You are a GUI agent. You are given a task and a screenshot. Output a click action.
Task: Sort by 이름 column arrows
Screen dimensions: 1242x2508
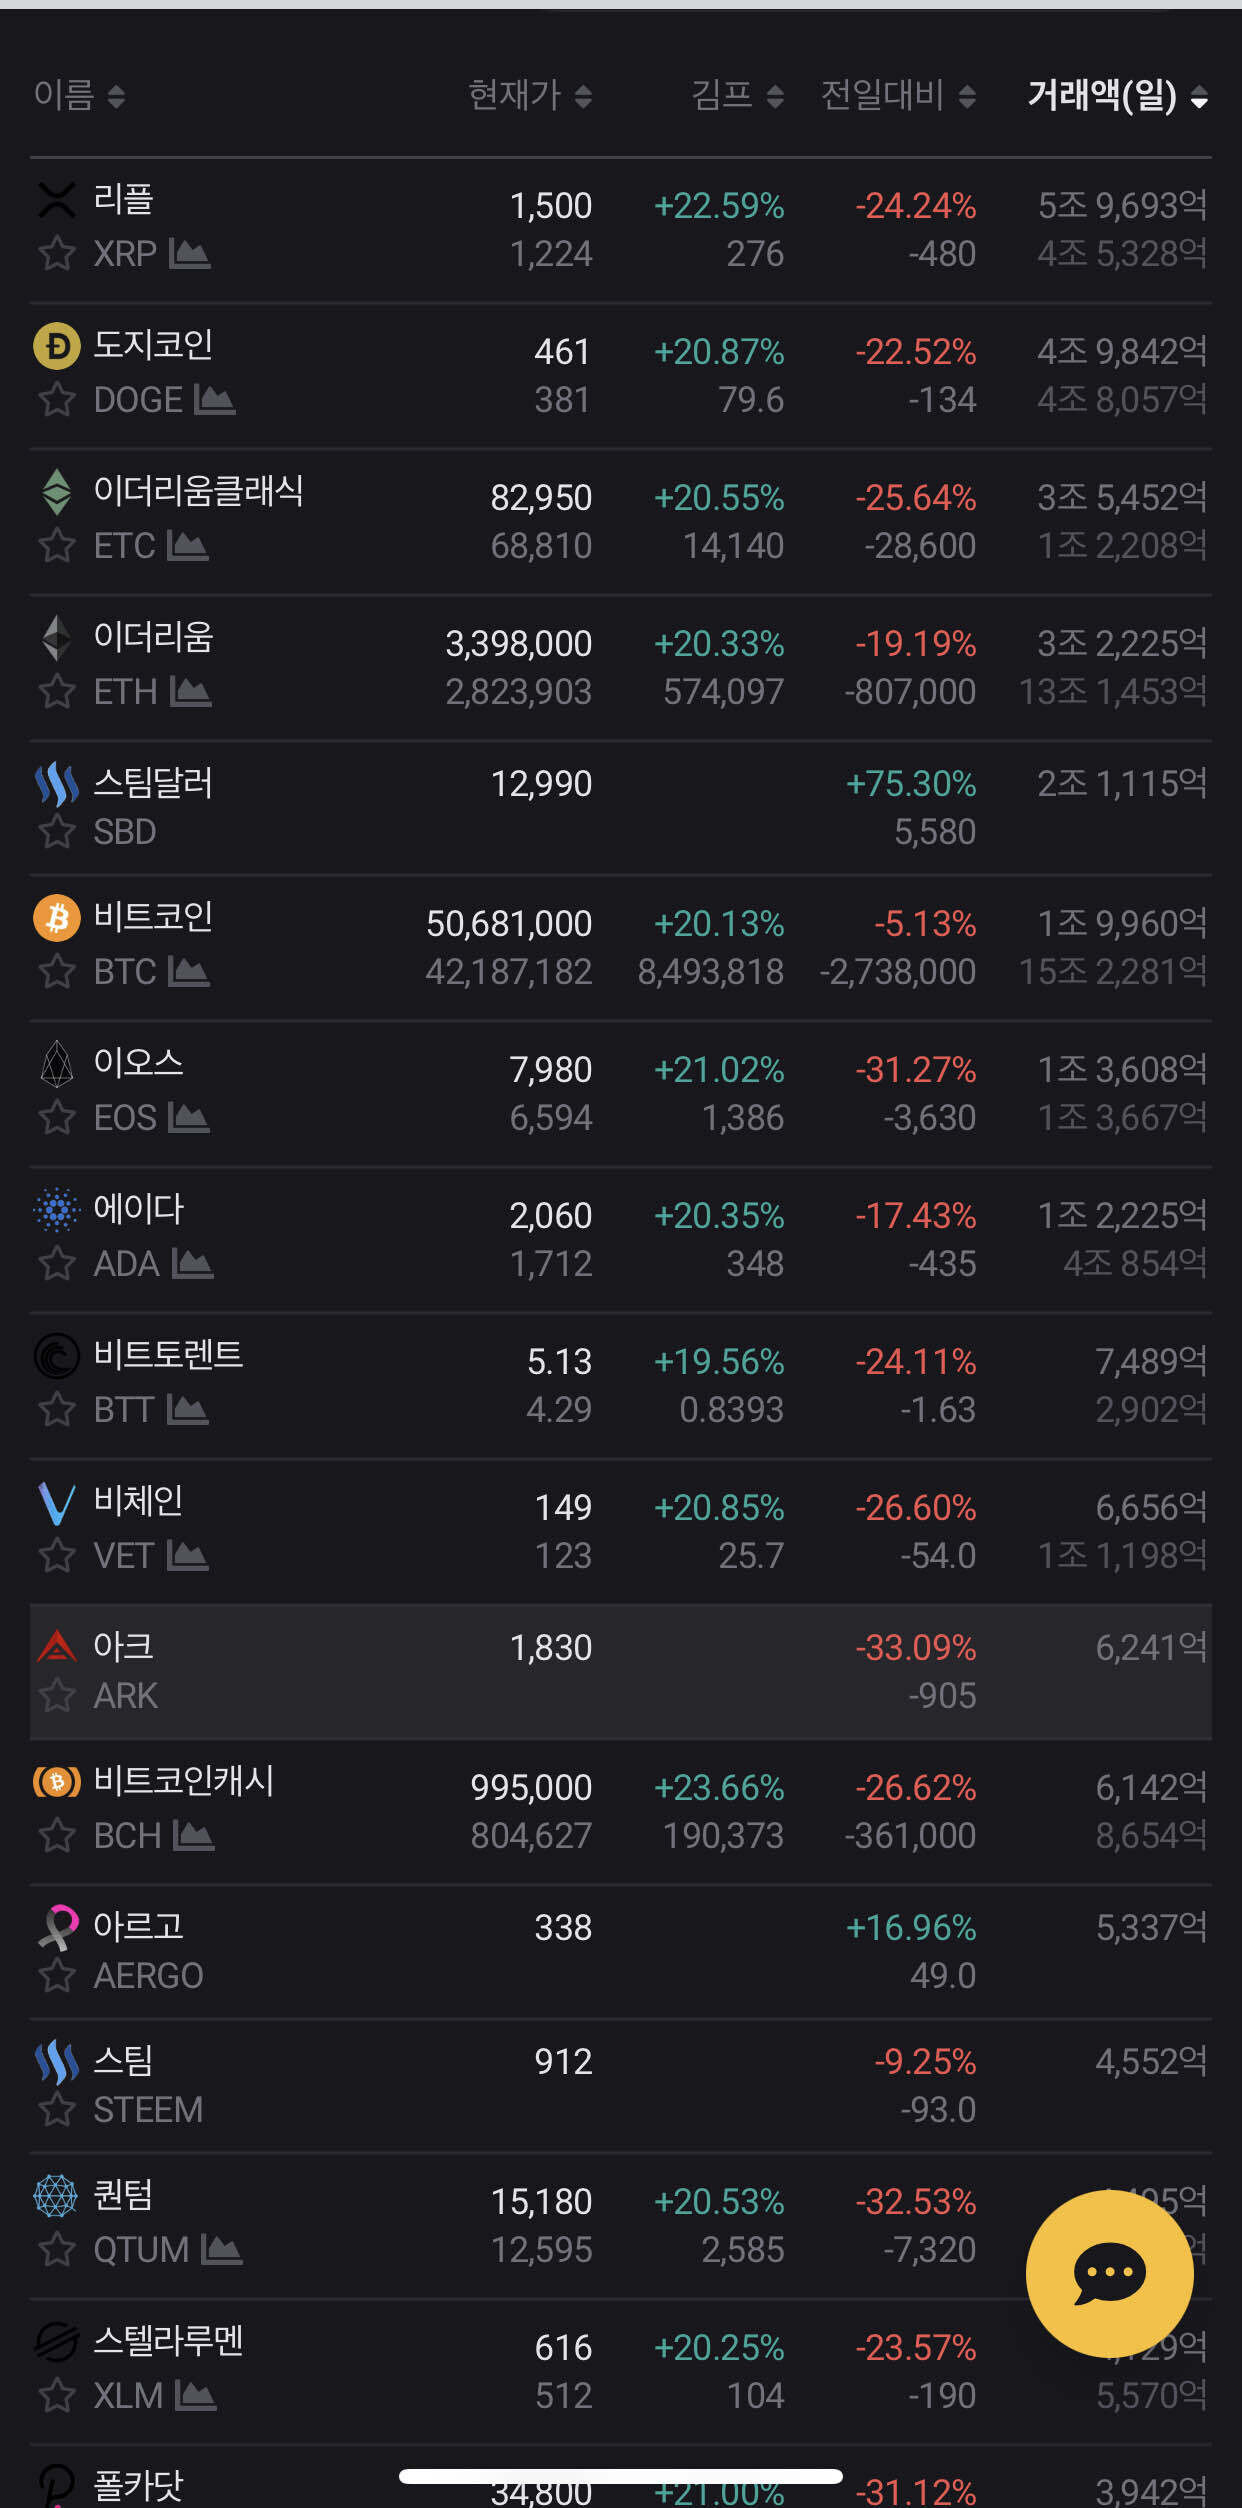click(x=116, y=96)
